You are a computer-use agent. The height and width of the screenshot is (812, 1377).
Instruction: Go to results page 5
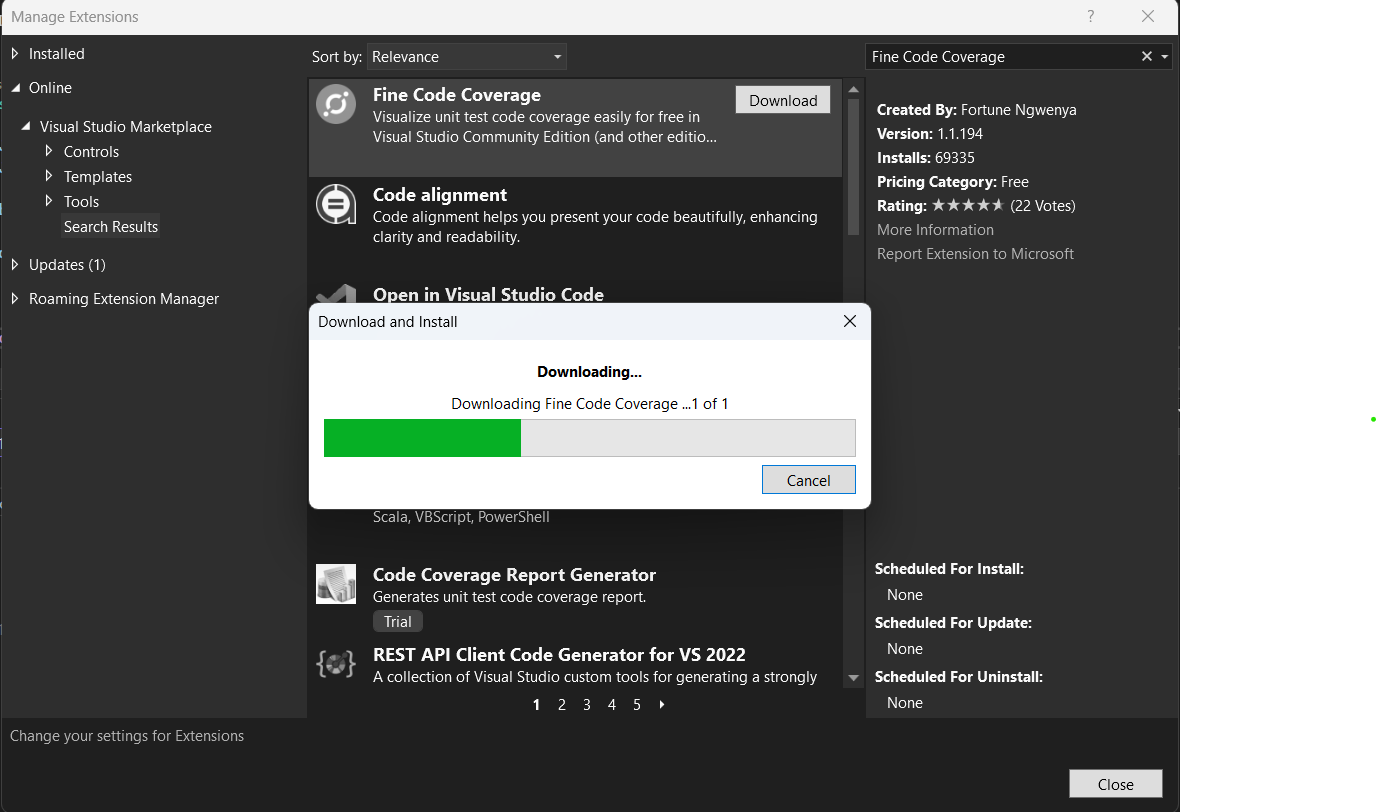637,705
